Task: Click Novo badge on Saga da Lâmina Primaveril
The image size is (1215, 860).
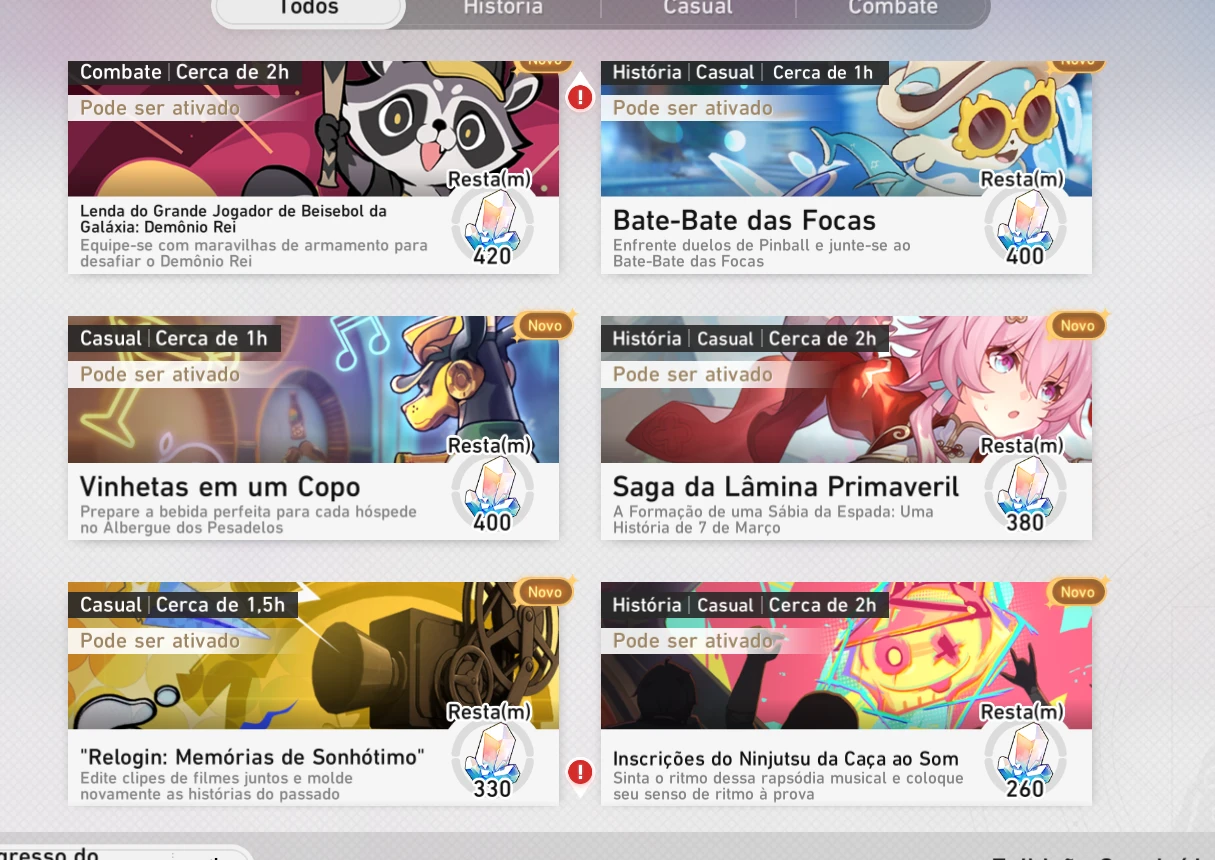Action: click(1077, 325)
